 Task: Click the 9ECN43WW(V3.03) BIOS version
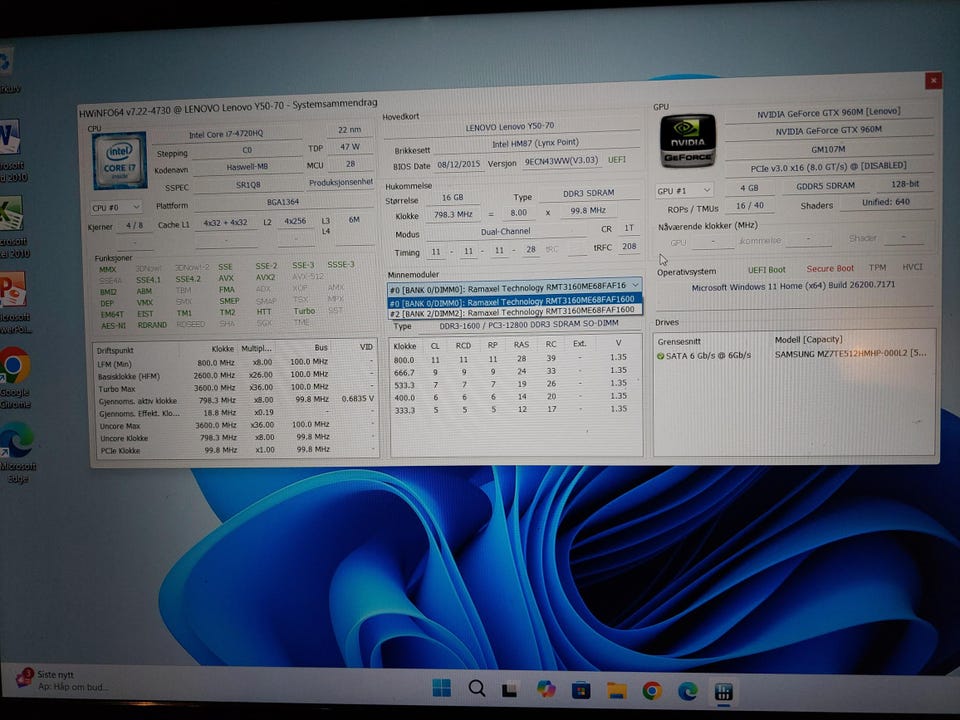tap(561, 161)
